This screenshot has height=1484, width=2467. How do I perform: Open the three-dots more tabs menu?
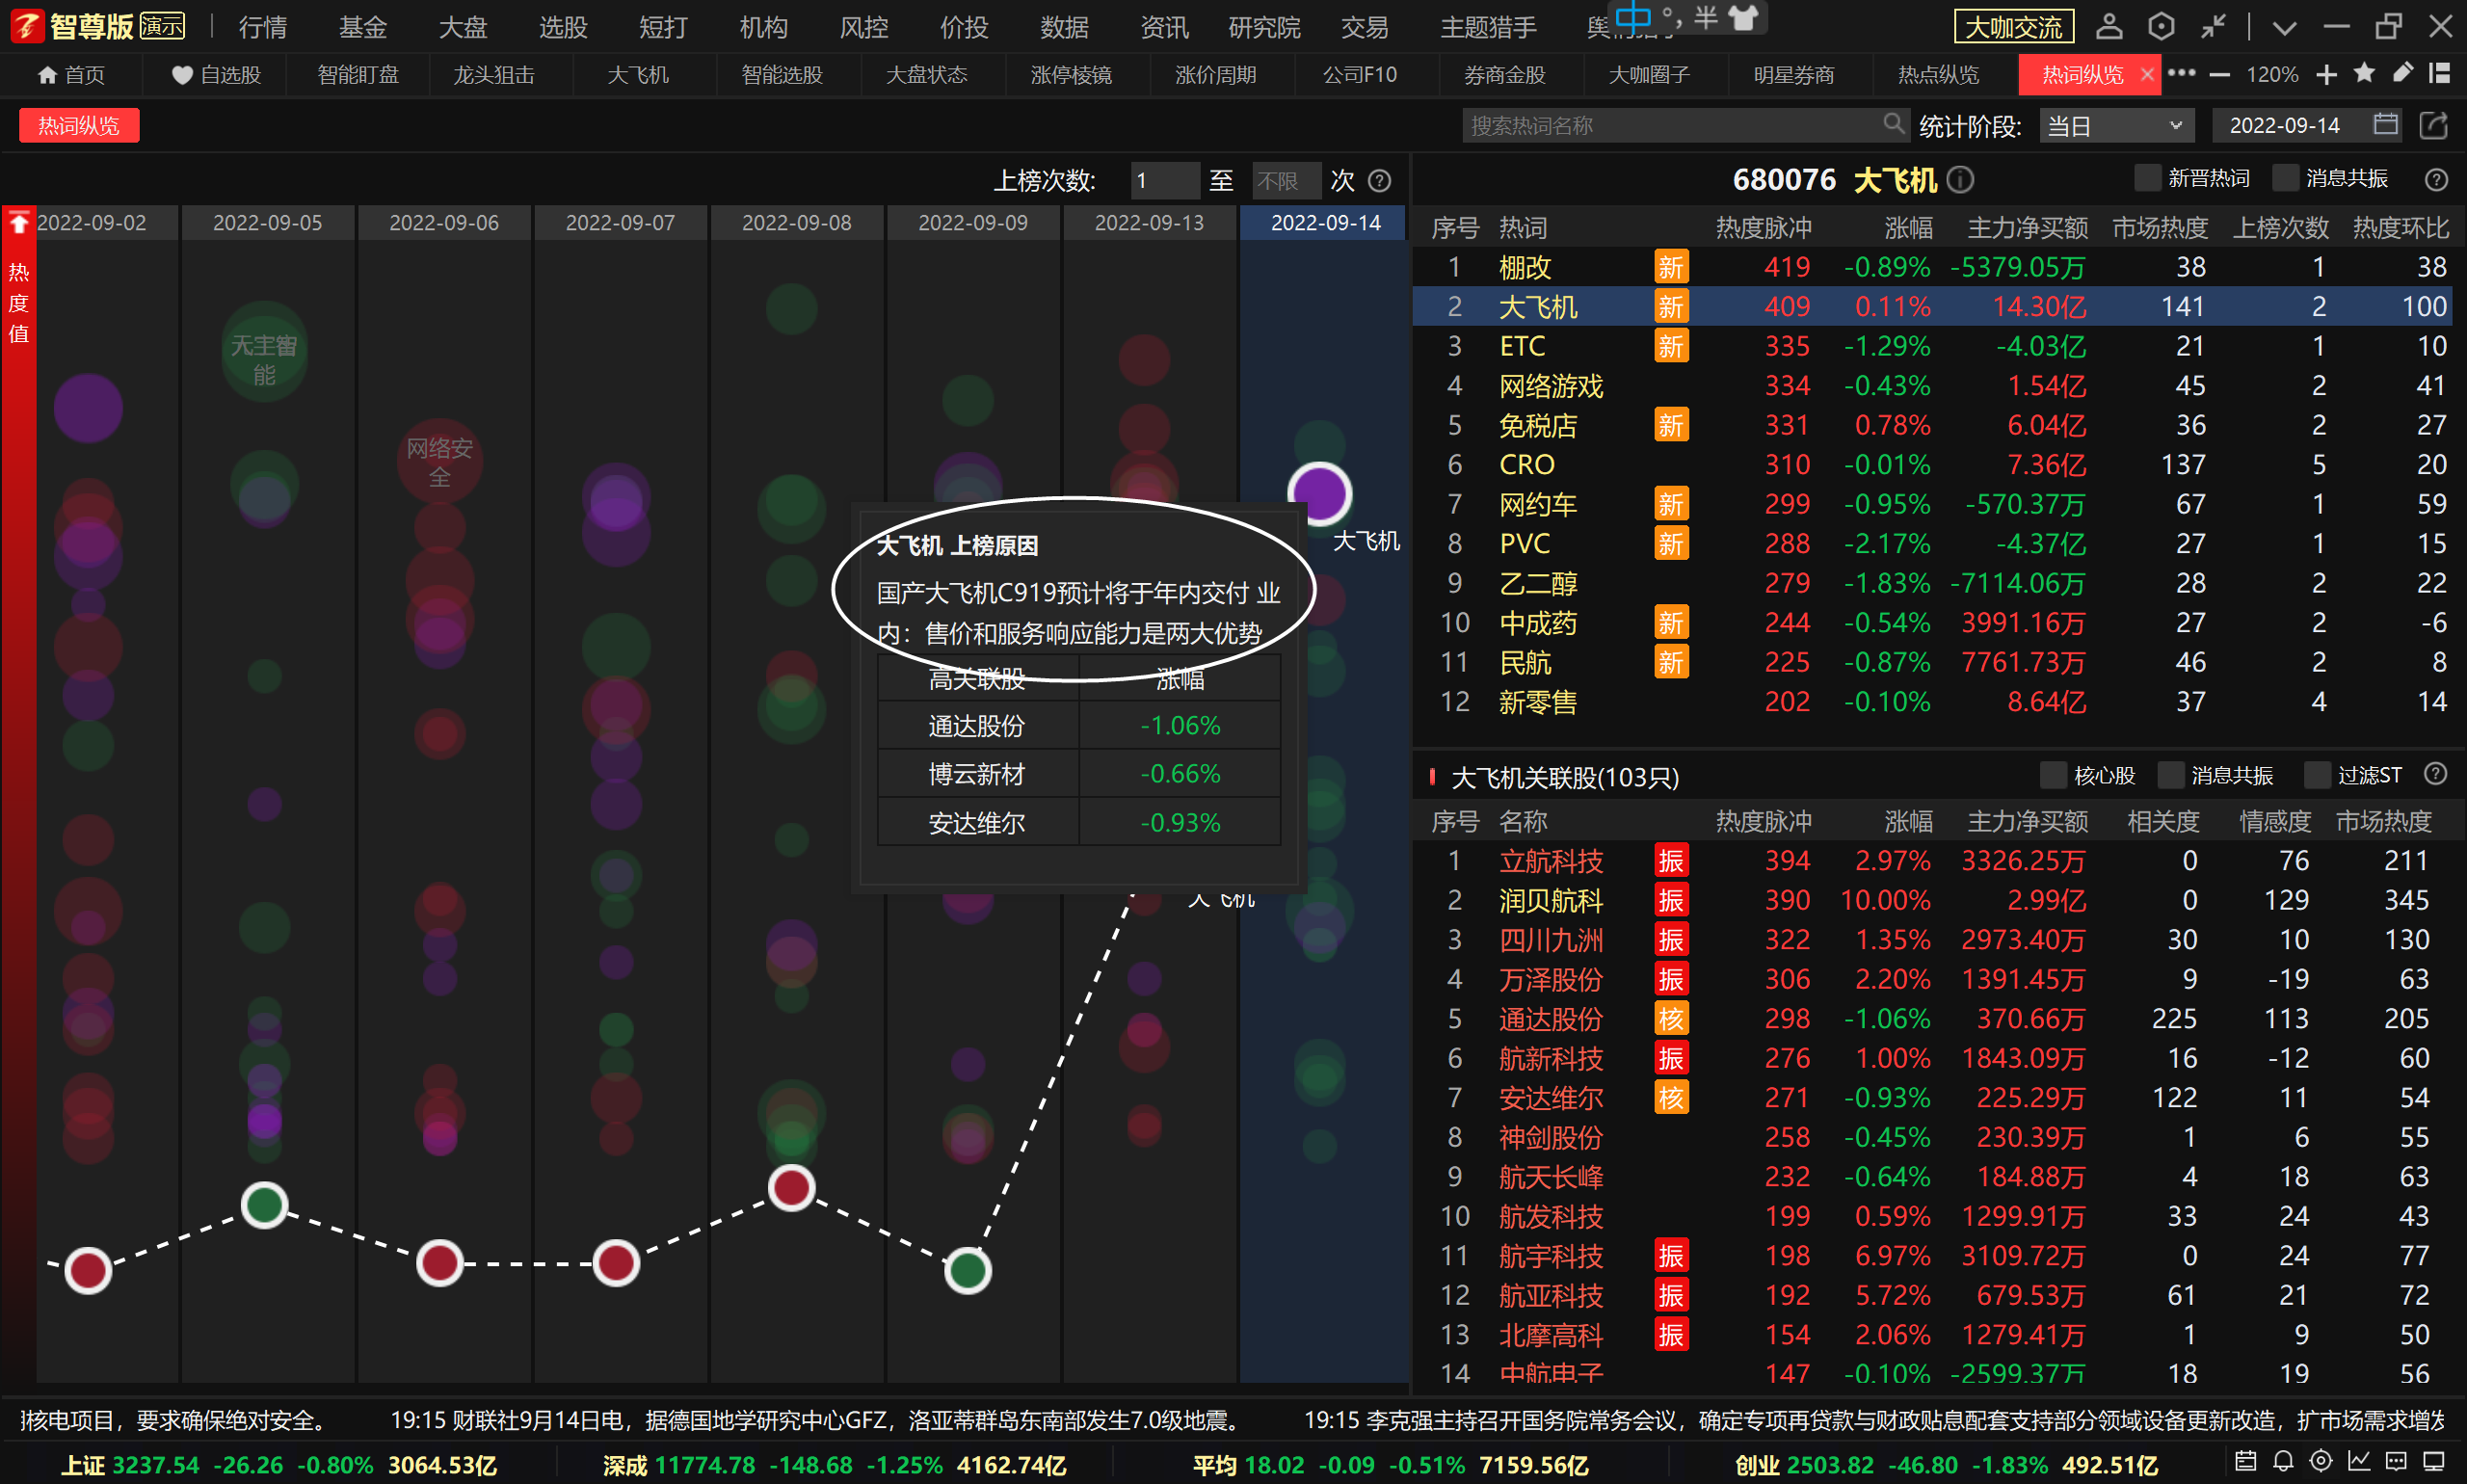pos(2181,74)
